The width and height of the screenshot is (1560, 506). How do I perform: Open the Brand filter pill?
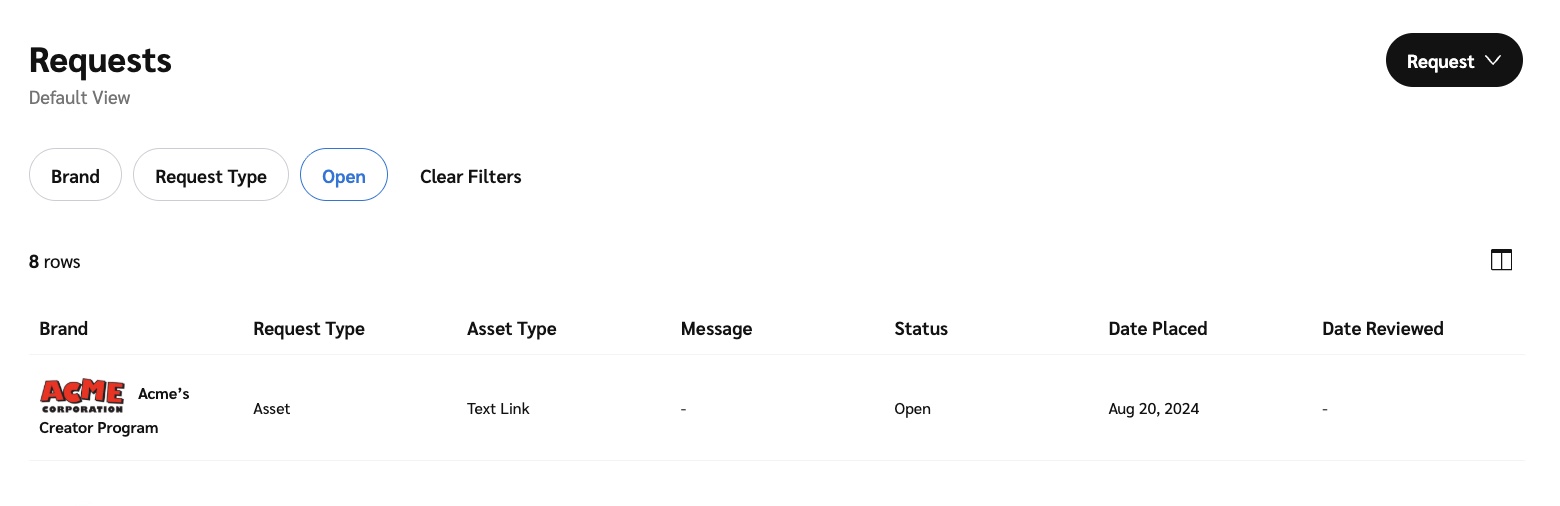(x=75, y=176)
